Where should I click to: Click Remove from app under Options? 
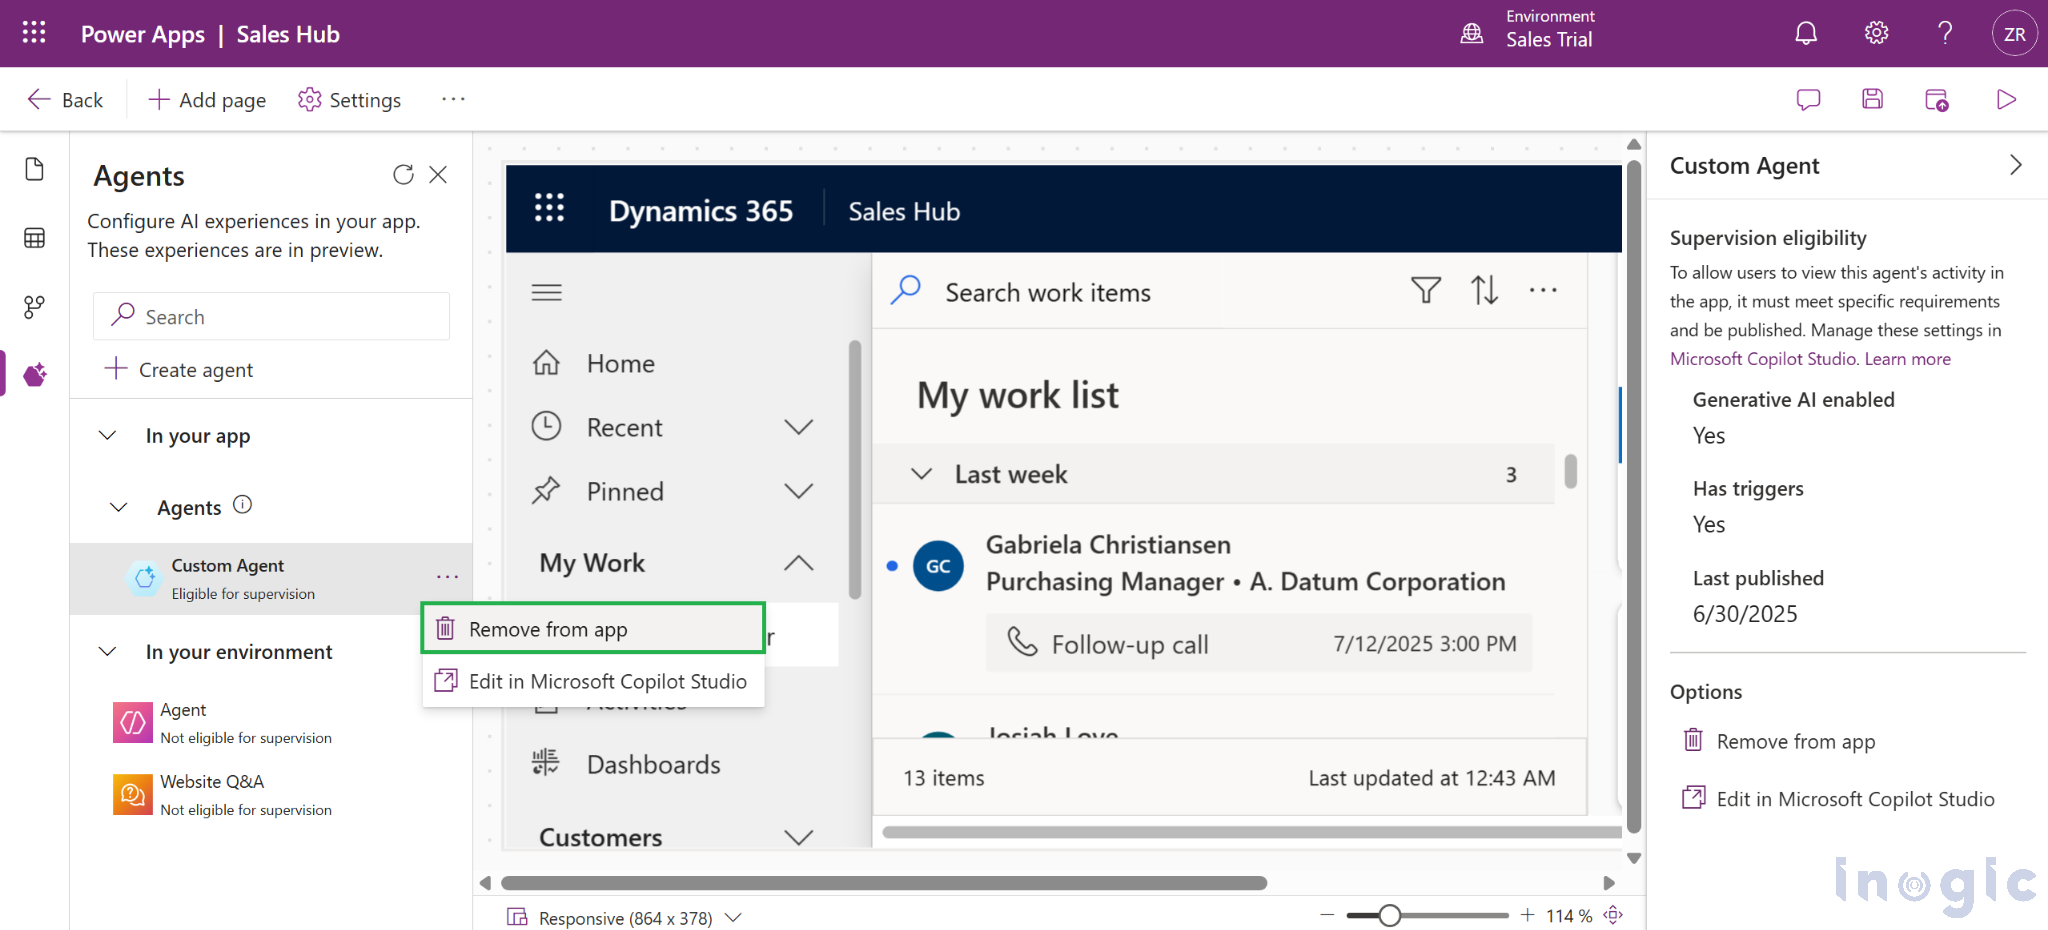[1780, 741]
